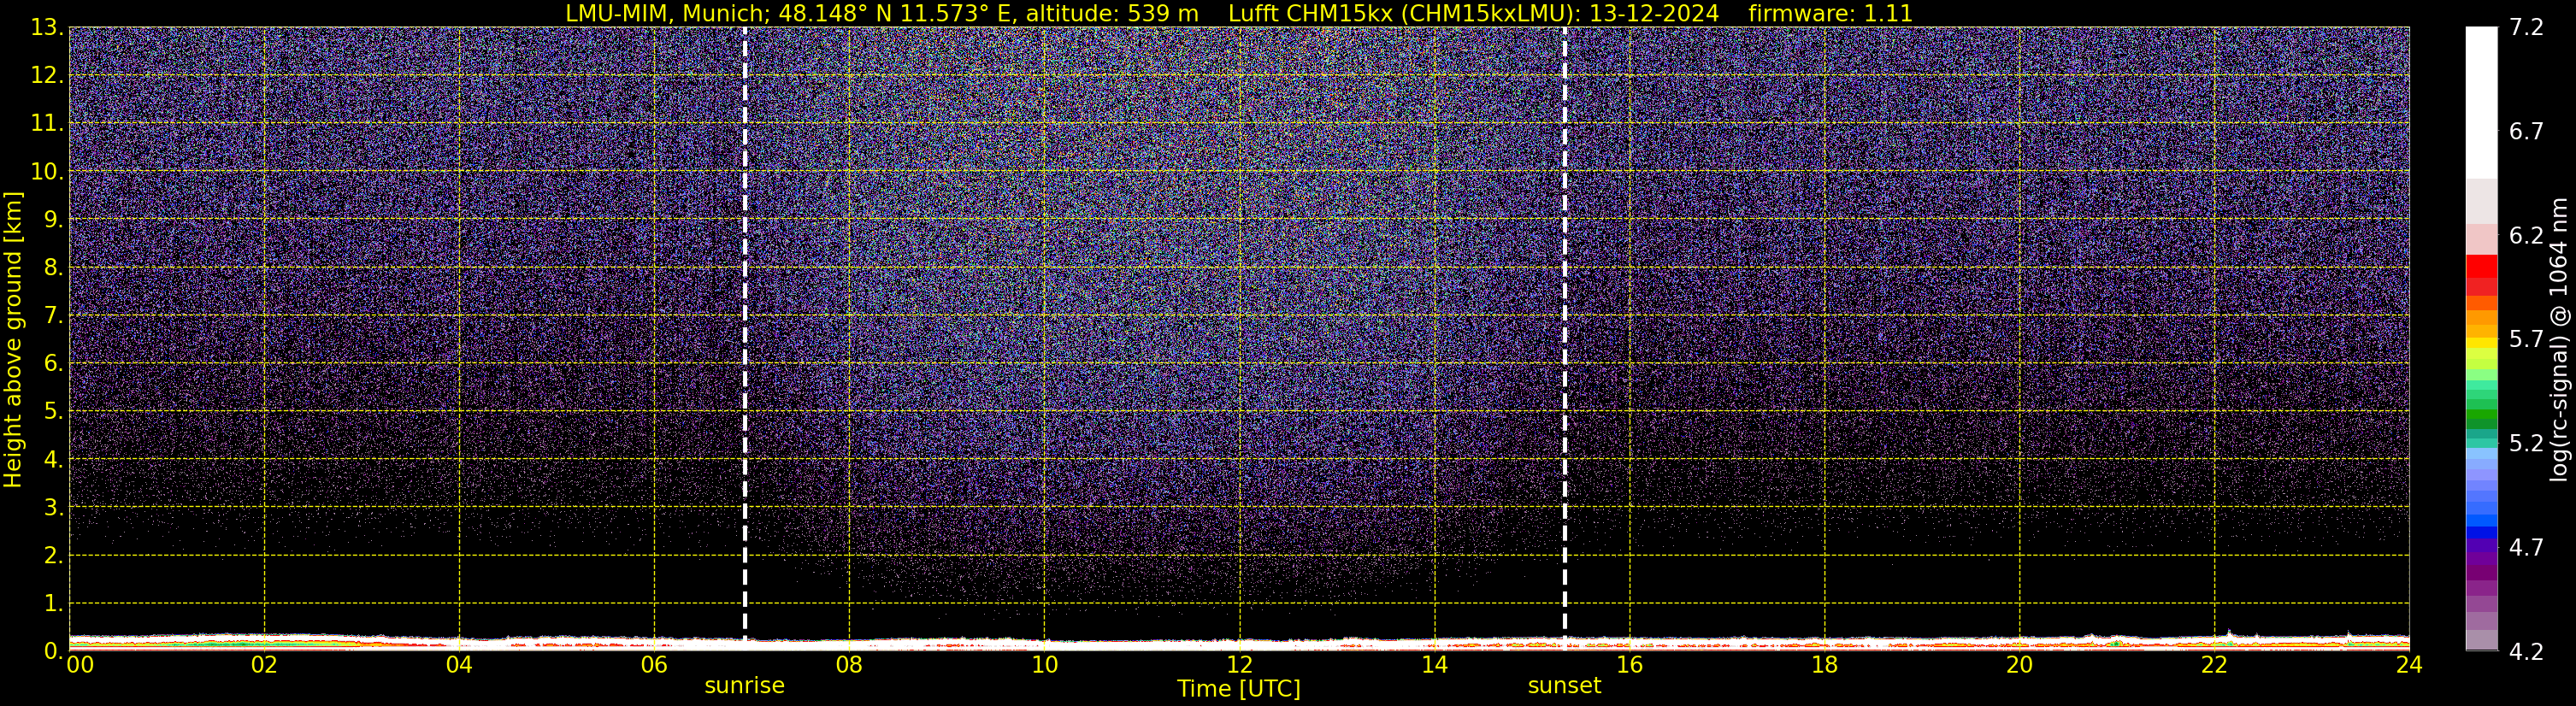Click the "Time [UTC]" axis label
Screen dimensions: 2576x706
(x=1239, y=689)
